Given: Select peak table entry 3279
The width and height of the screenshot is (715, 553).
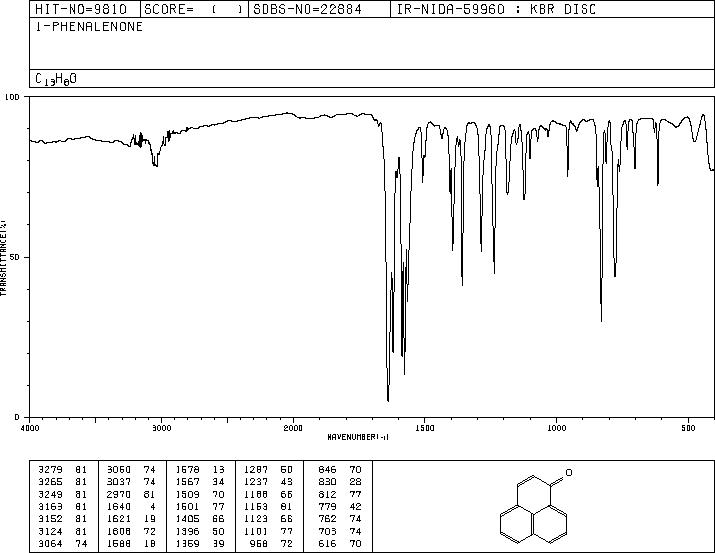Looking at the screenshot, I should (x=51, y=469).
